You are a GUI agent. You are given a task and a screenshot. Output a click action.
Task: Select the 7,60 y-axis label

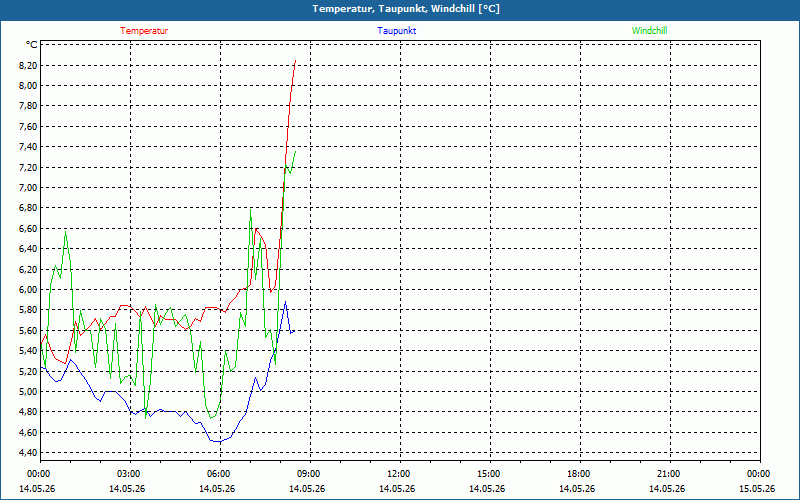tap(29, 127)
